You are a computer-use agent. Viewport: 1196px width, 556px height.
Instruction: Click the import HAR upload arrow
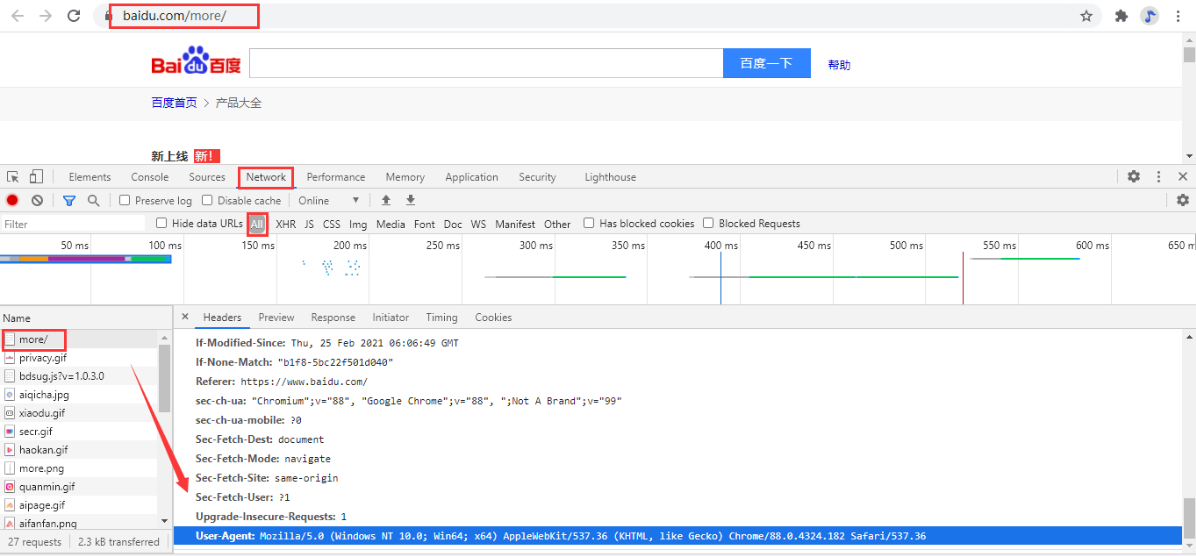point(386,201)
